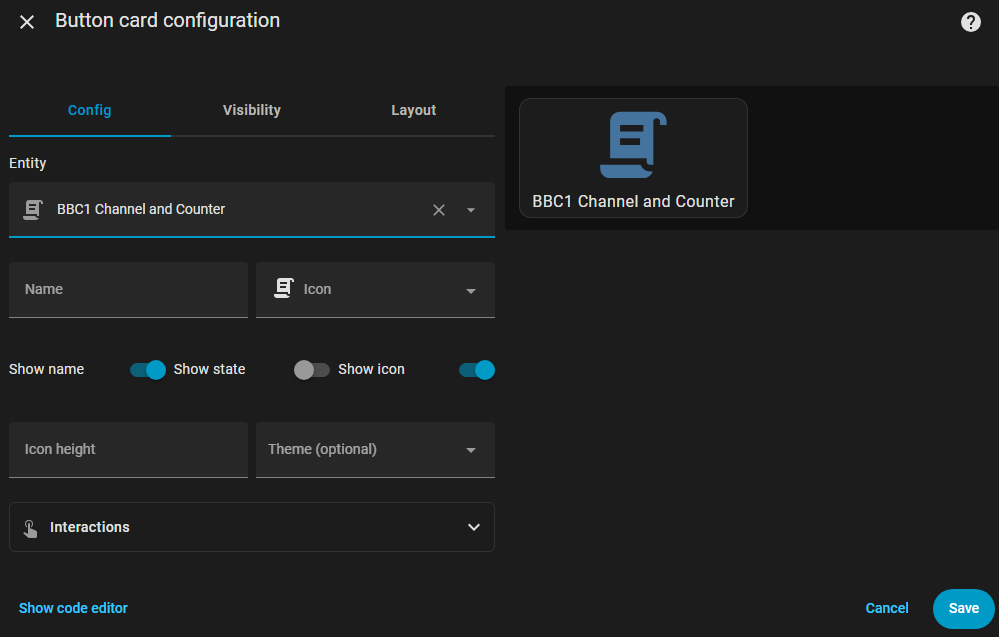This screenshot has height=637, width=999.
Task: Switch to the Layout tab
Action: [x=413, y=110]
